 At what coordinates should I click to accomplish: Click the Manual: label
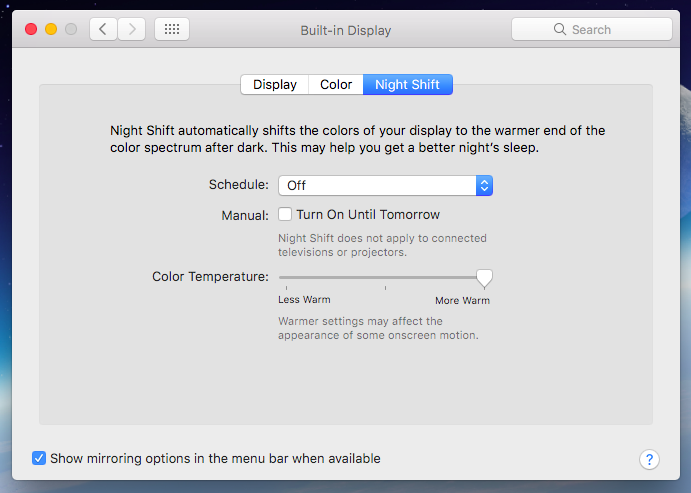[245, 215]
